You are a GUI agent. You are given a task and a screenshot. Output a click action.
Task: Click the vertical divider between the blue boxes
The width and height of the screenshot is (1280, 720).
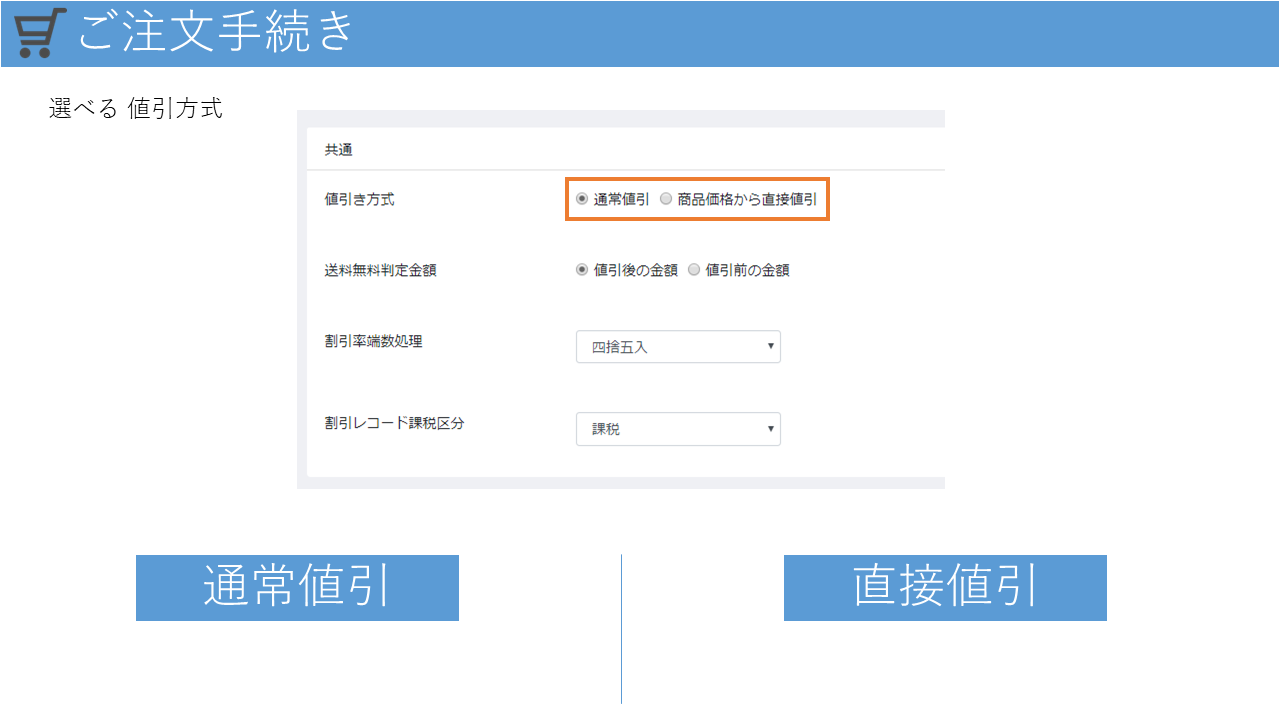point(621,630)
